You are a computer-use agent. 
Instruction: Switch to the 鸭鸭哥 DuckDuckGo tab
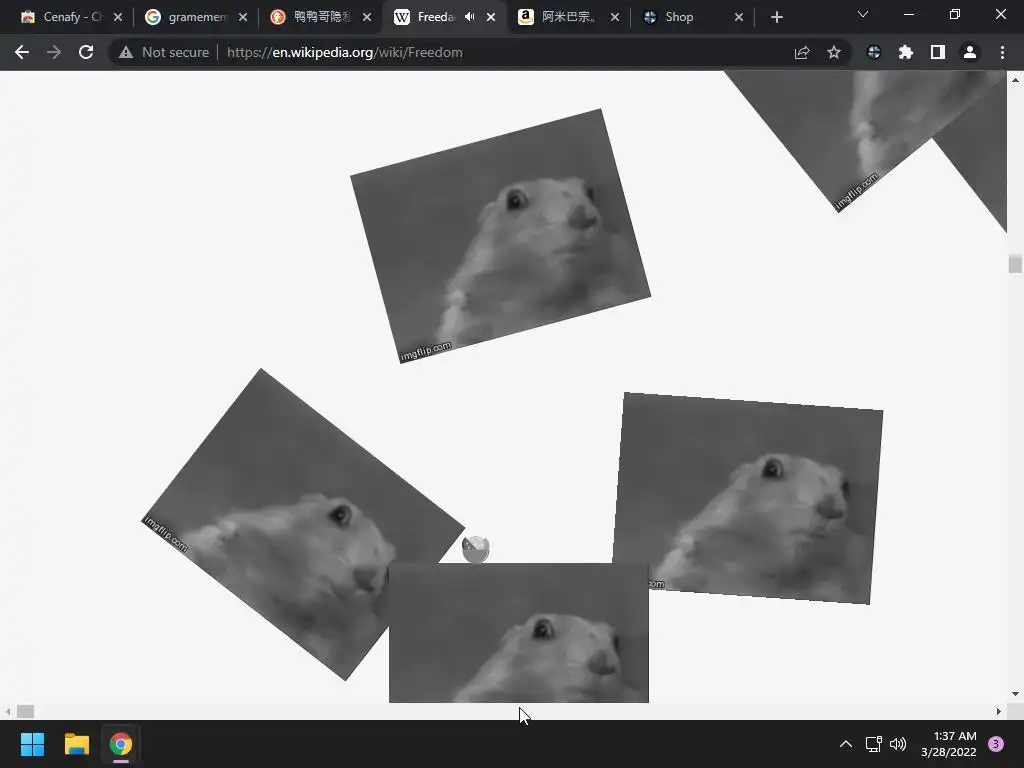pyautogui.click(x=312, y=17)
